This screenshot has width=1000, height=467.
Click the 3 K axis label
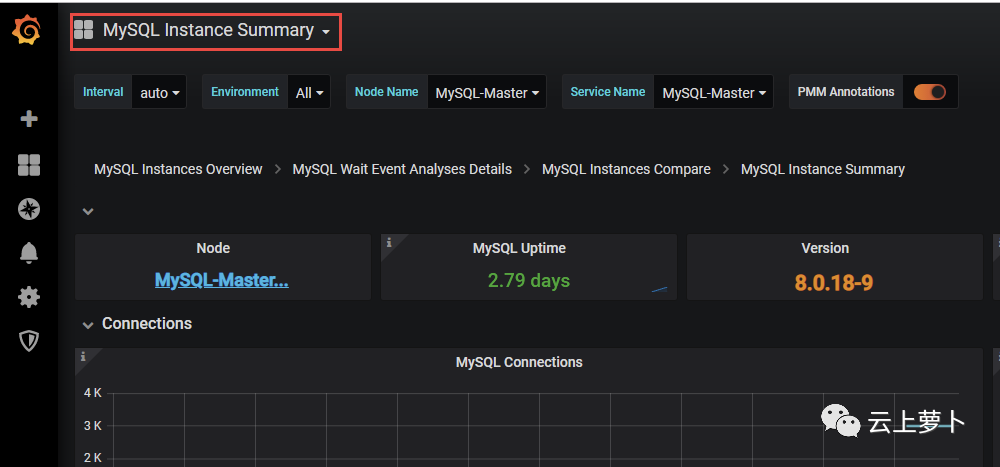tap(92, 426)
